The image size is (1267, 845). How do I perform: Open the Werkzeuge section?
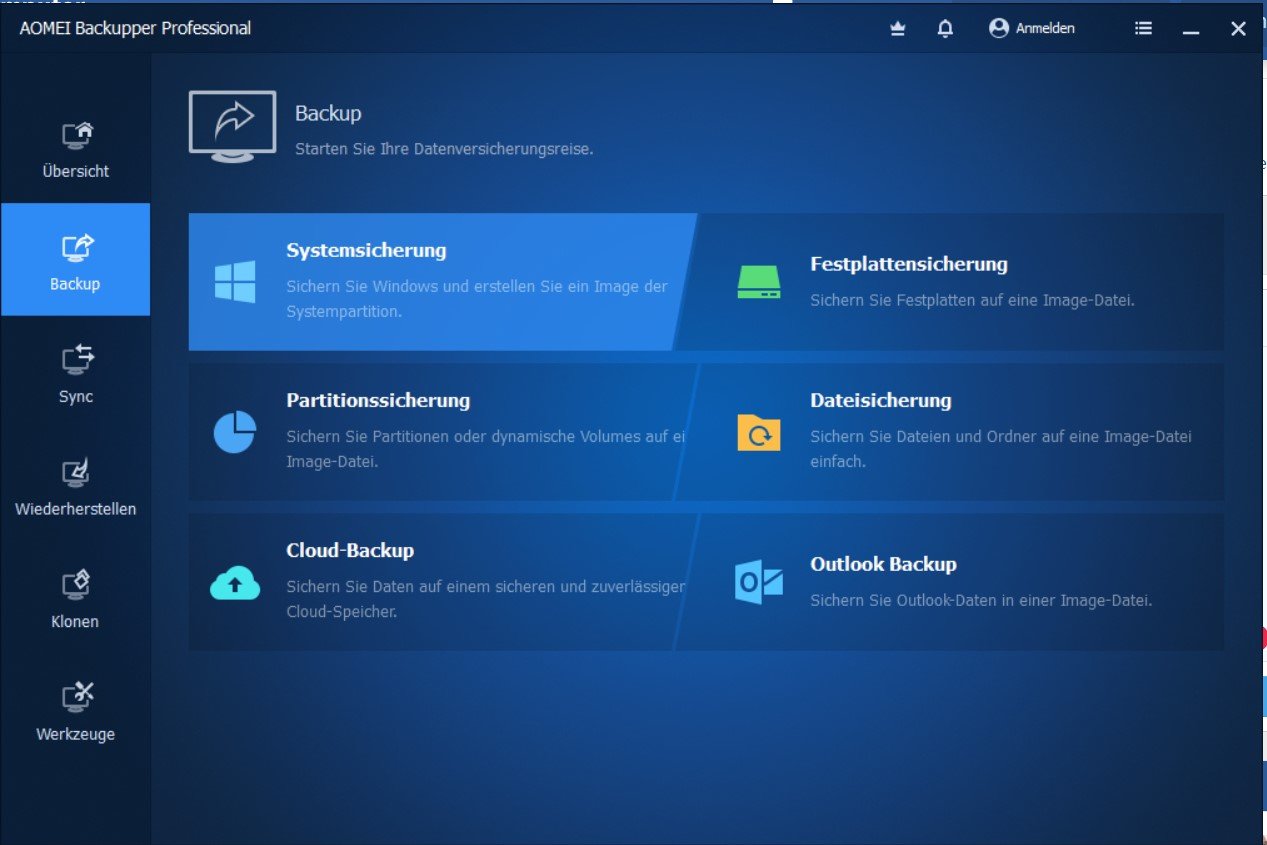click(x=76, y=709)
